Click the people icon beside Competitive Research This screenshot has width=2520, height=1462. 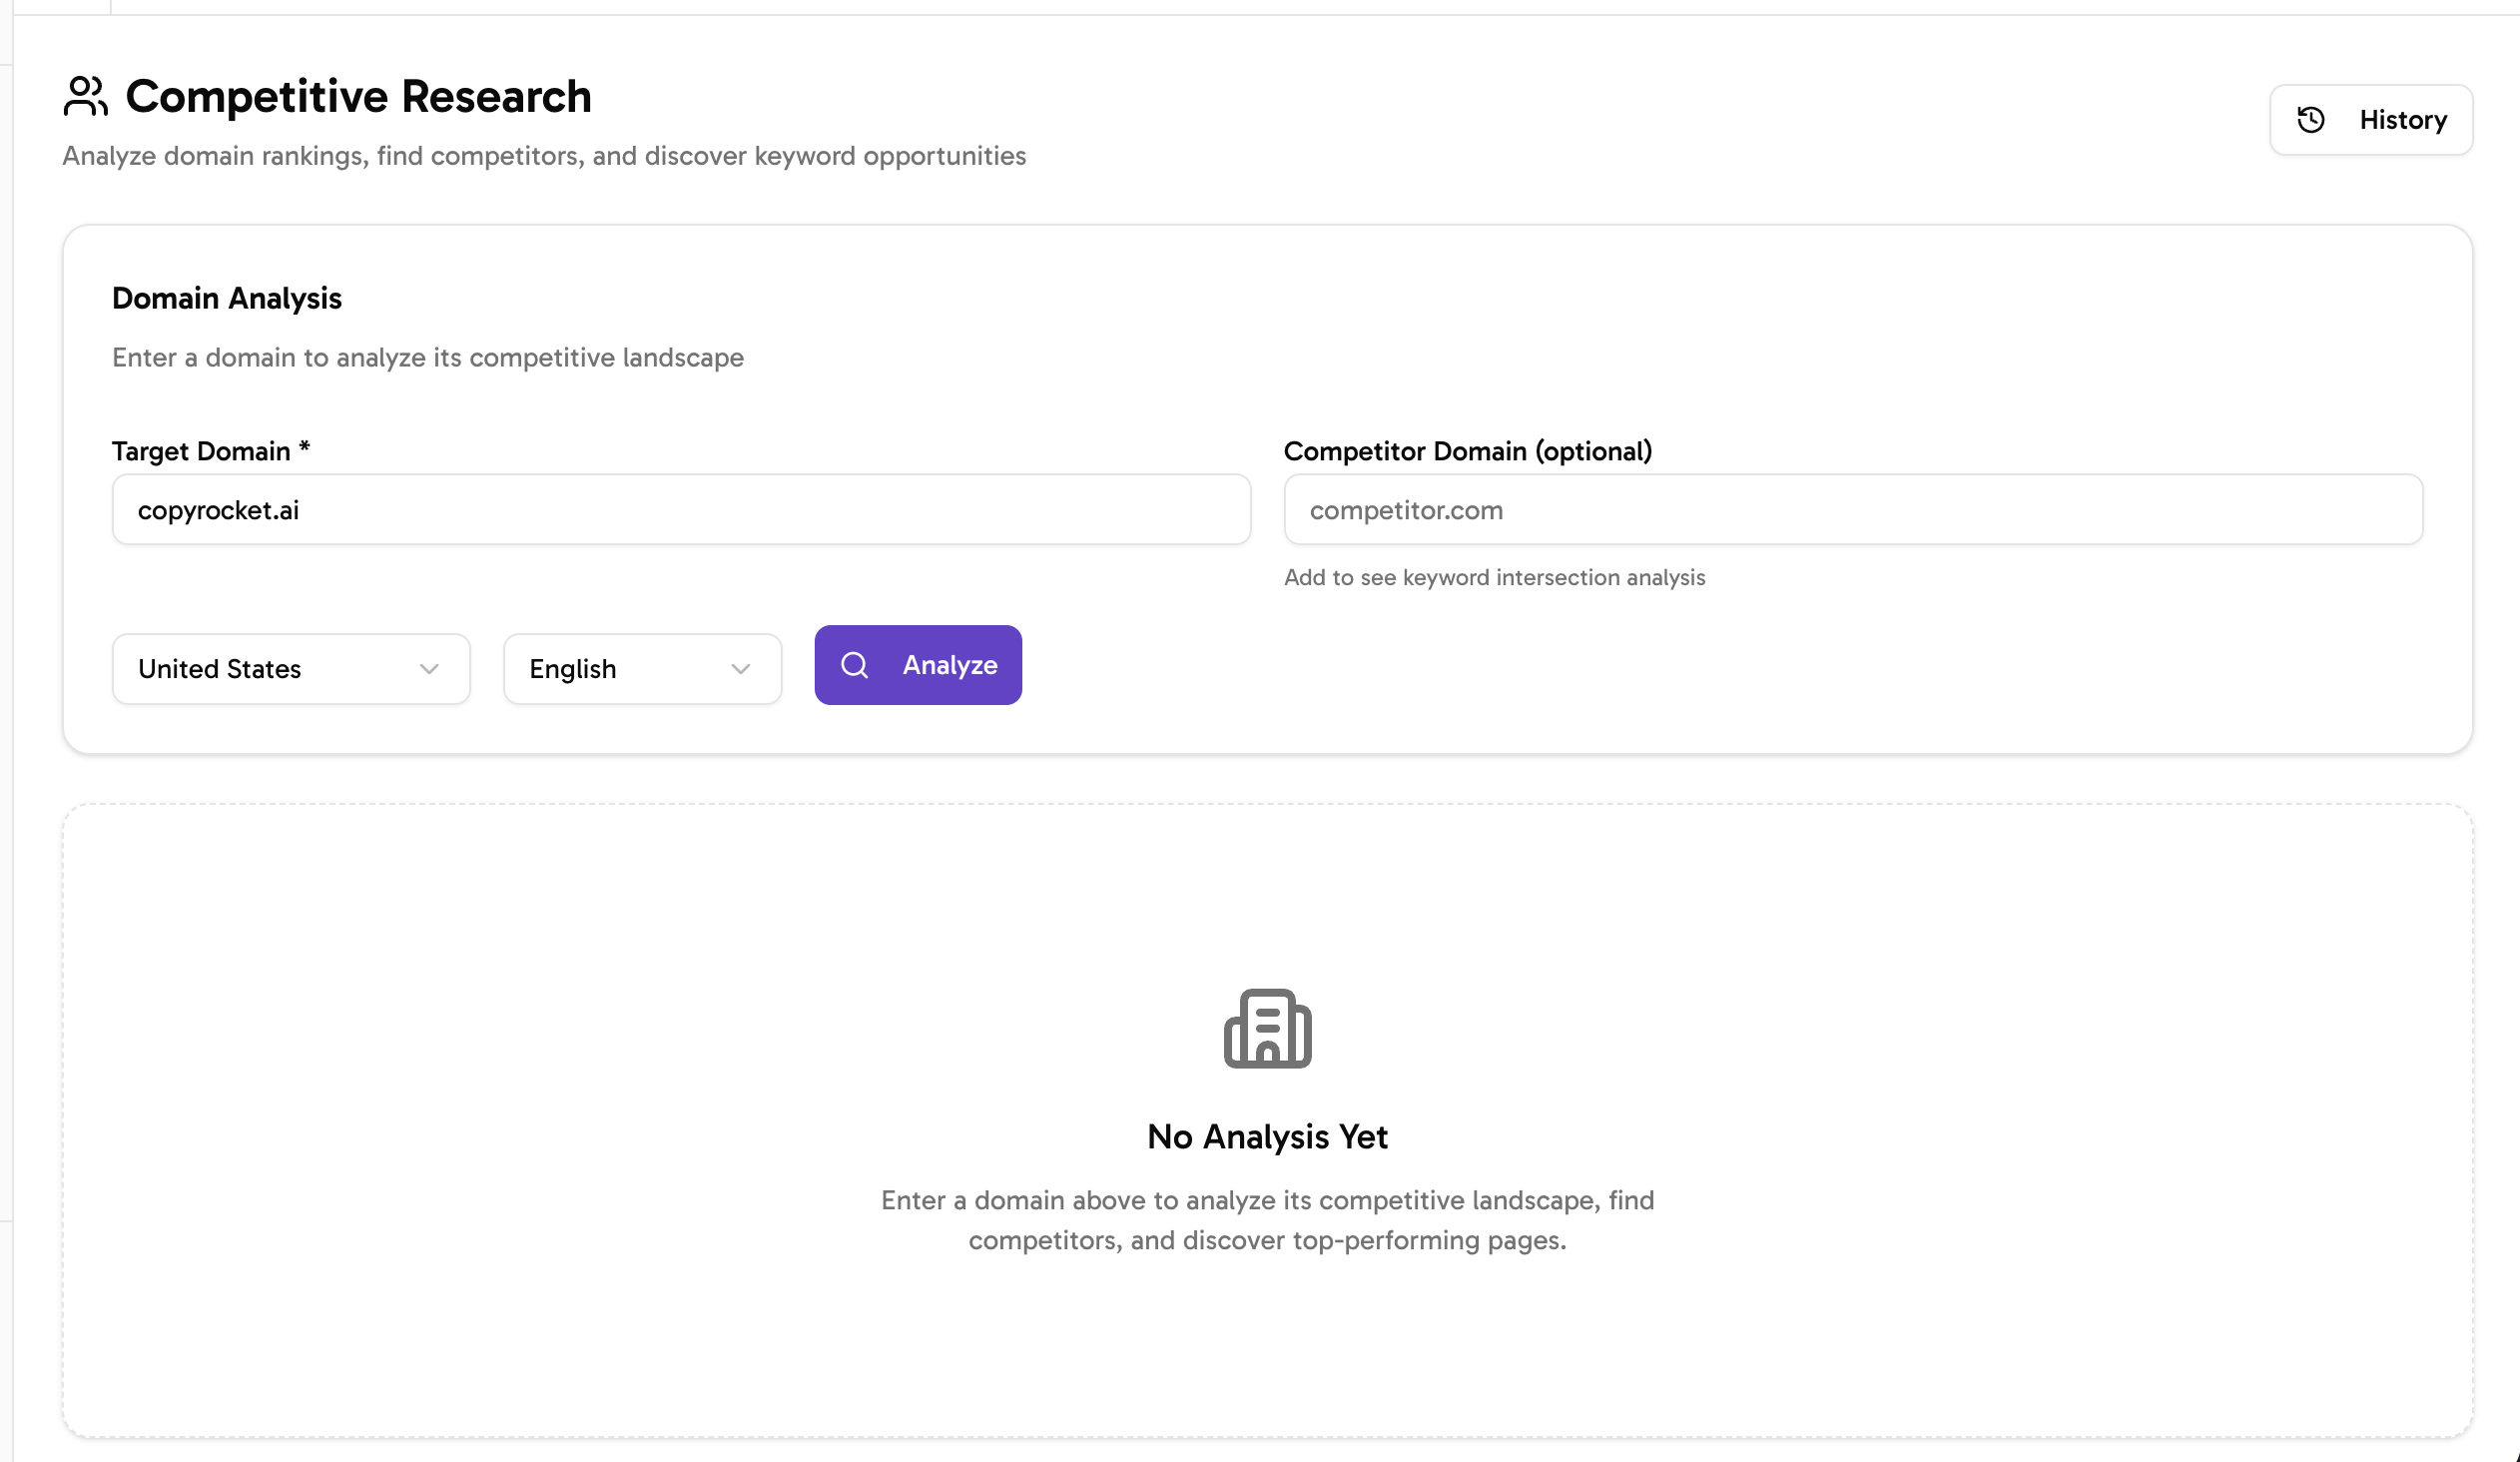coord(85,97)
